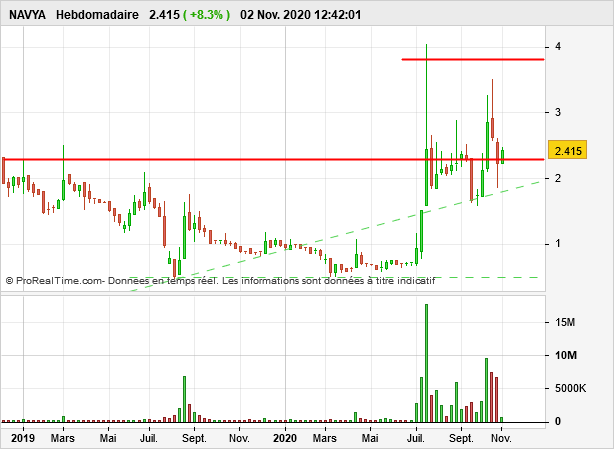Click the 10M volume axis label
This screenshot has width=614, height=449.
(566, 355)
